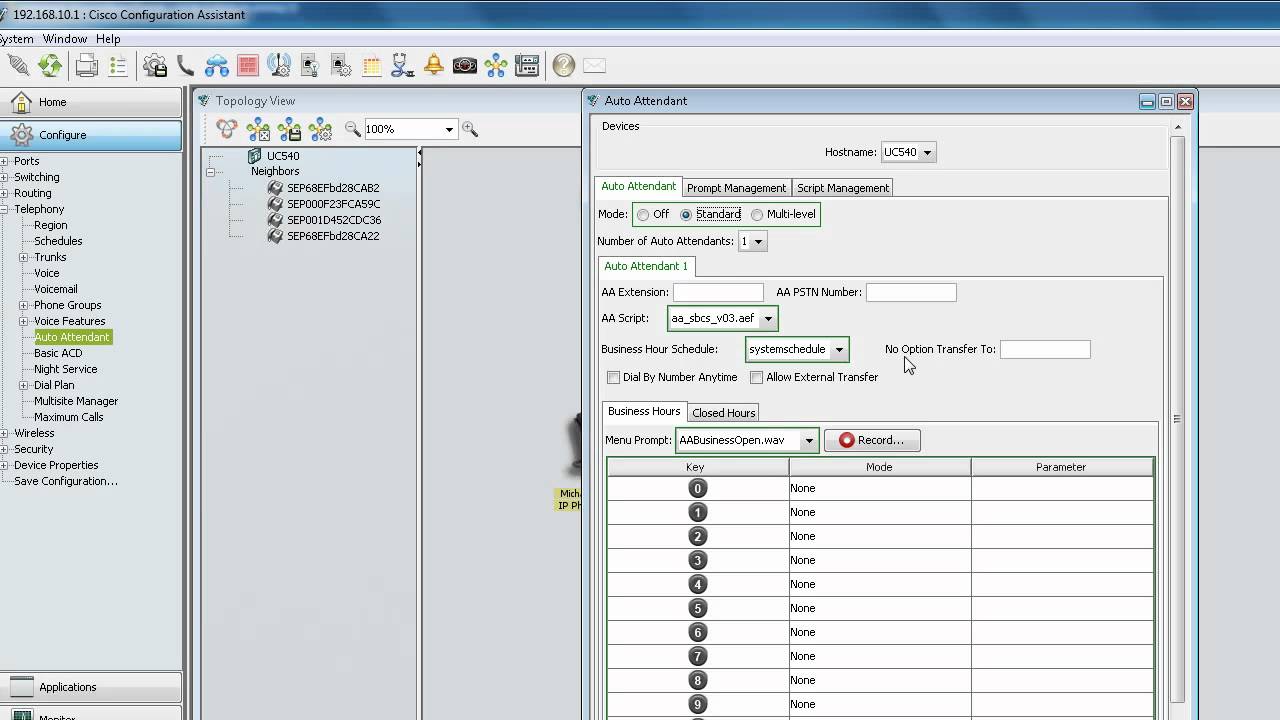Open the Home section in the left pane
This screenshot has height=720, width=1280.
tap(91, 102)
